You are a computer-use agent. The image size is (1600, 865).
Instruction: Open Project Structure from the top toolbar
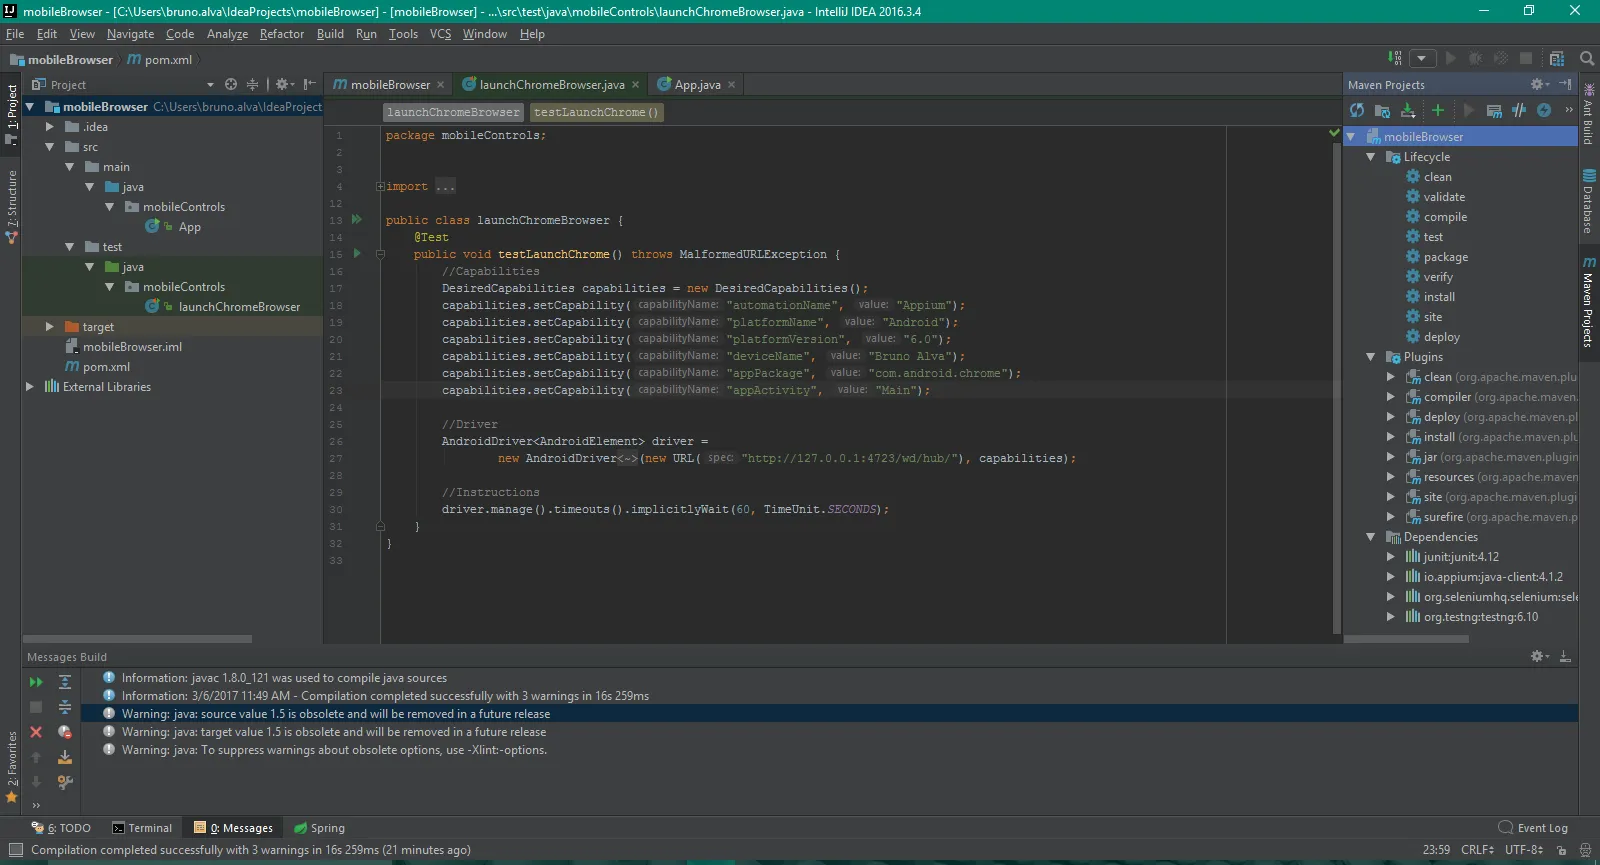point(1557,59)
